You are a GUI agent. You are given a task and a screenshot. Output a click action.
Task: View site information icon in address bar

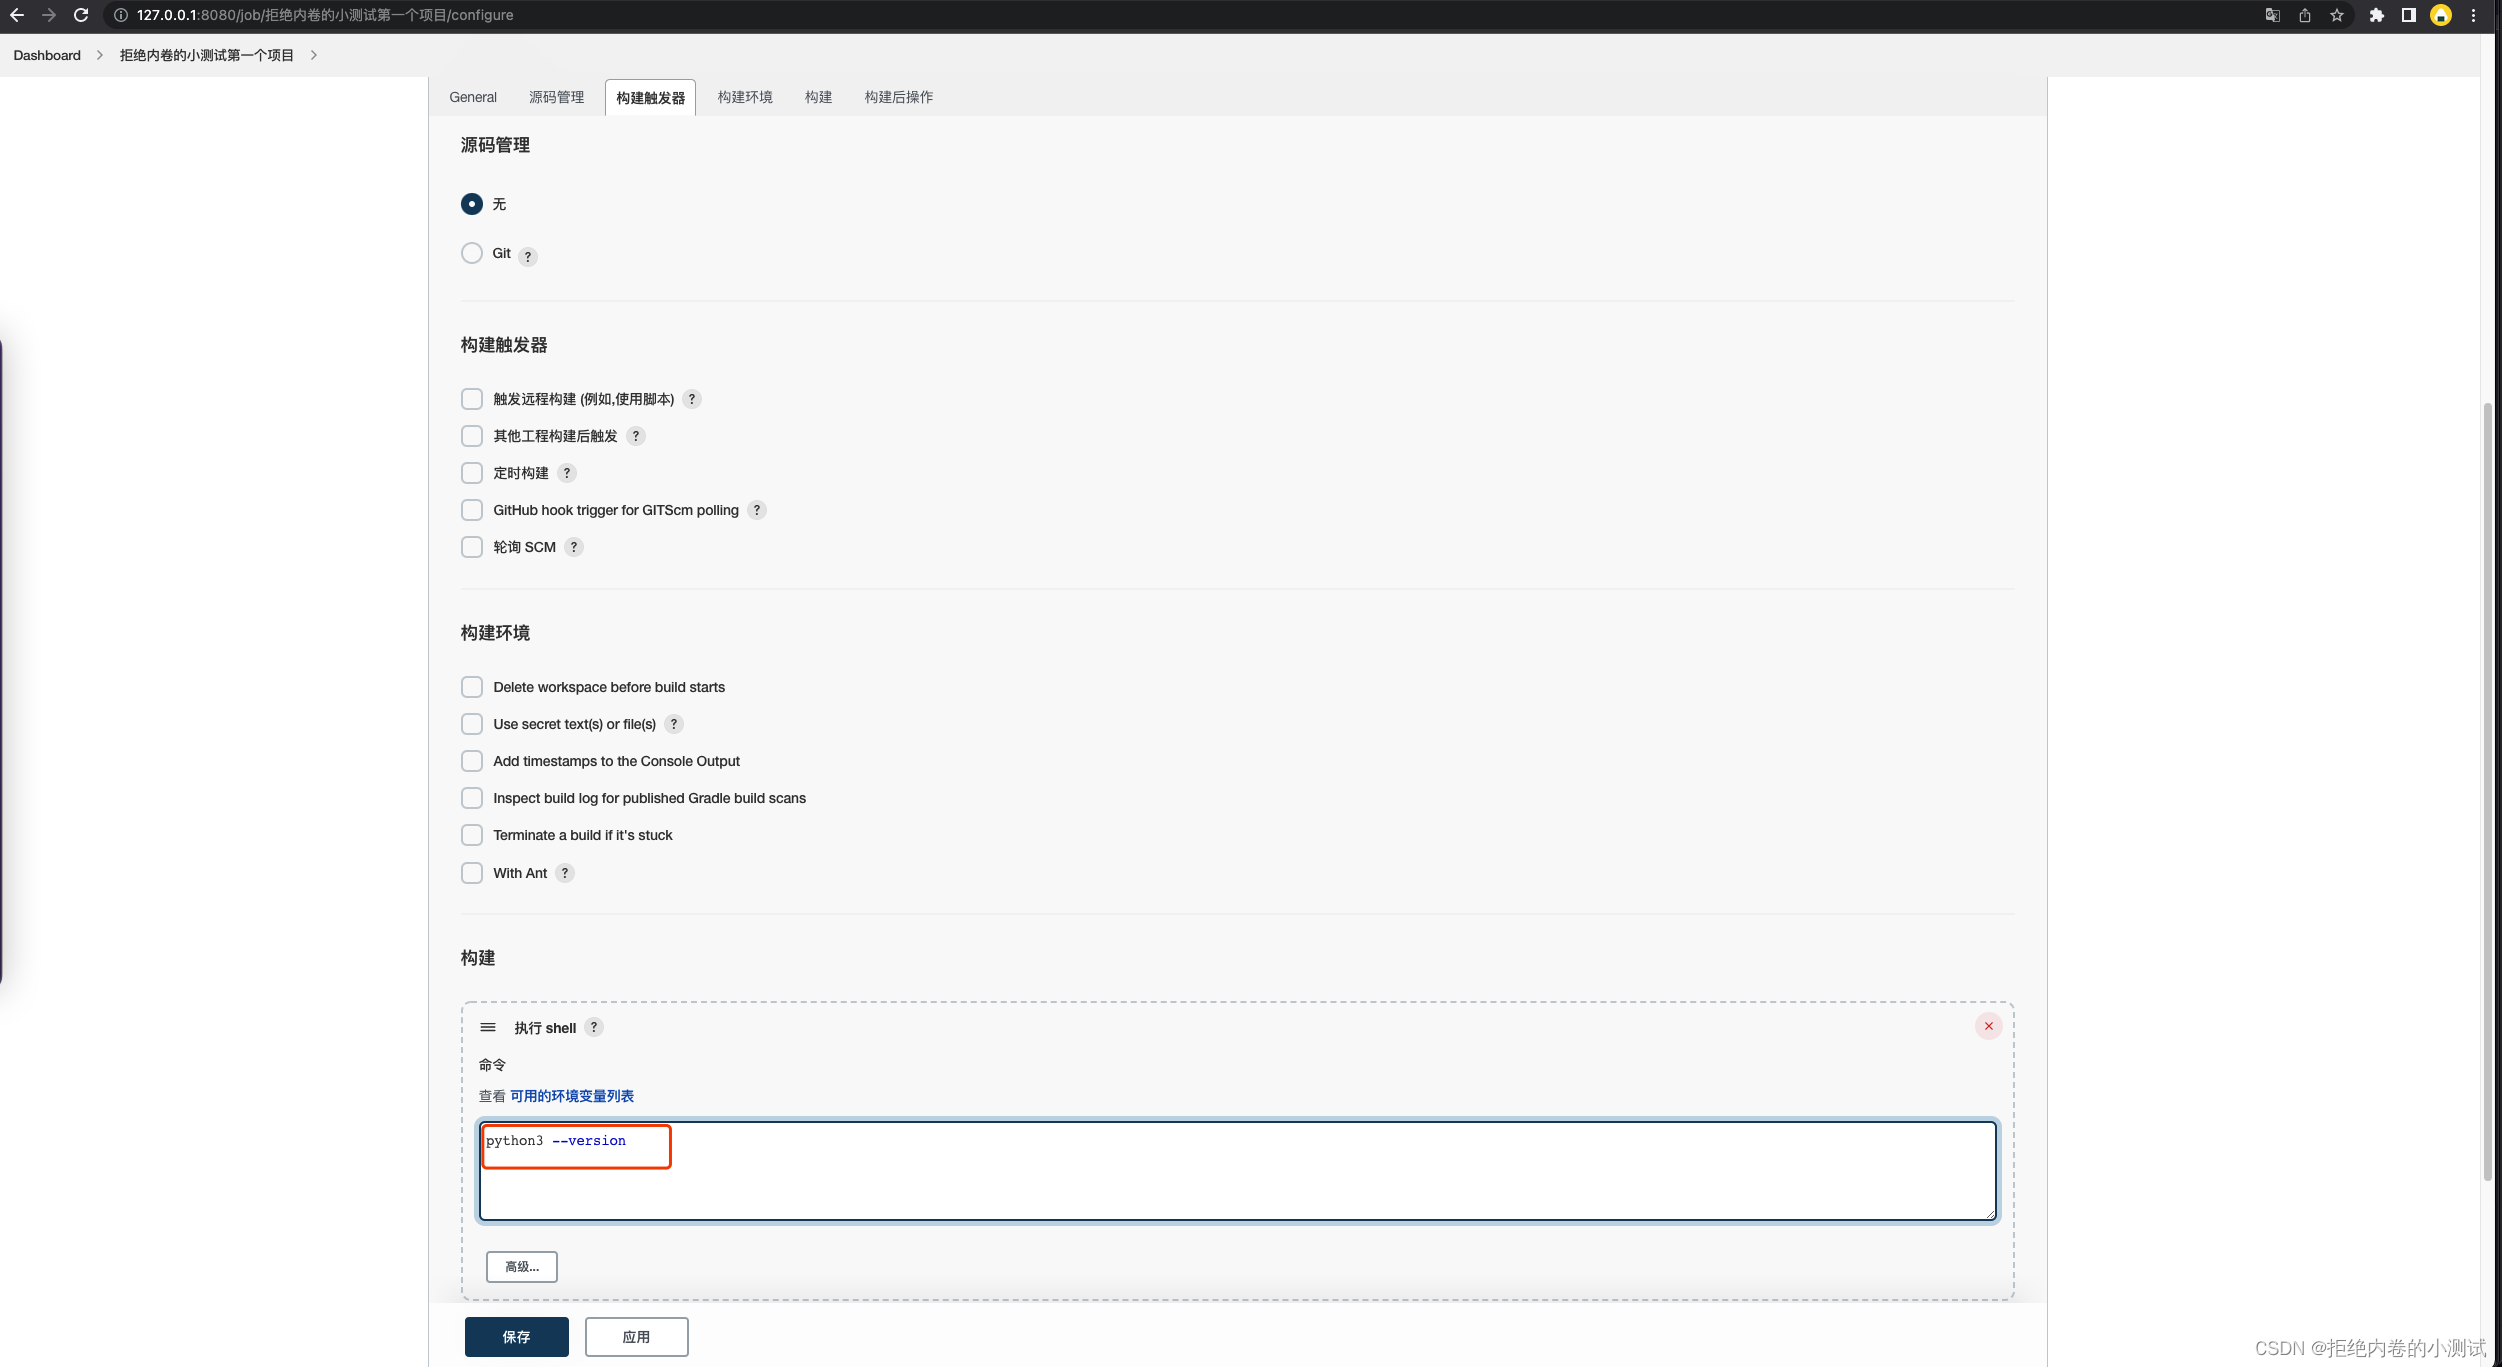(x=121, y=15)
